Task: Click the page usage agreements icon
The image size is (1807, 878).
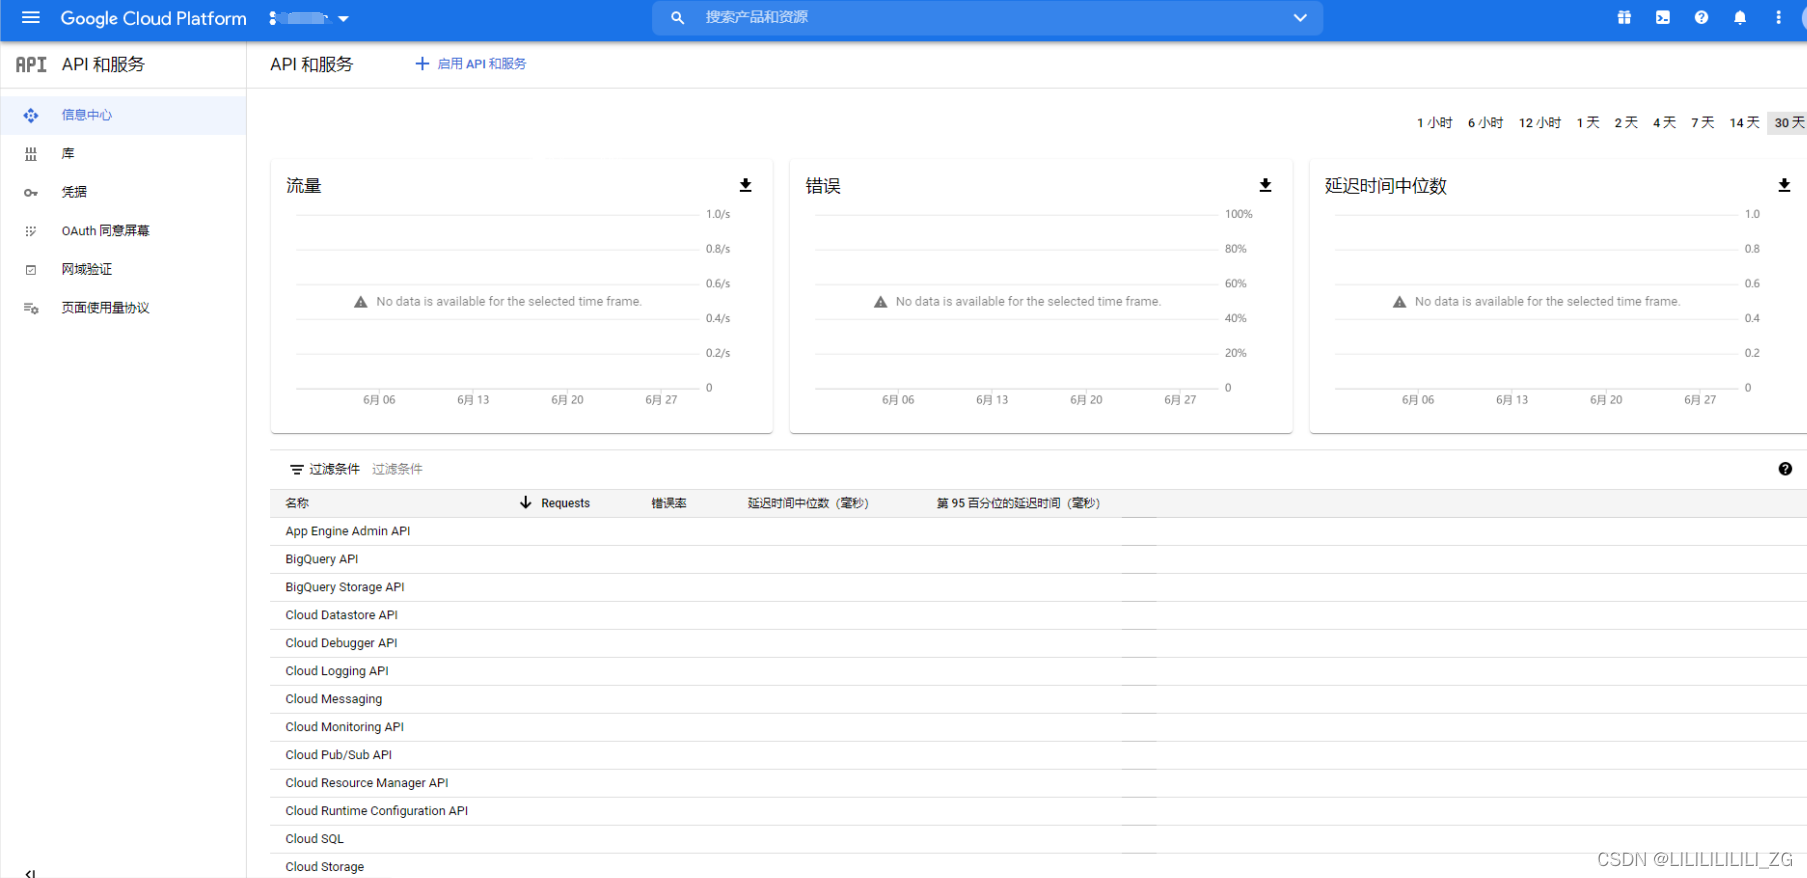Action: click(31, 308)
